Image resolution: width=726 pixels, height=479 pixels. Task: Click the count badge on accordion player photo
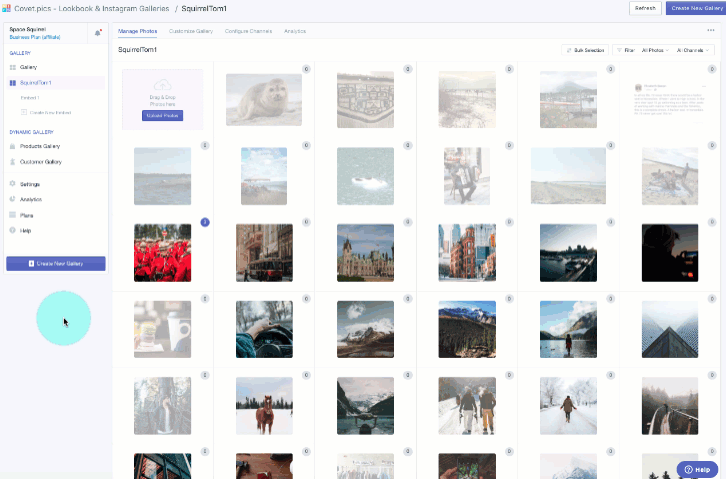[x=509, y=146]
